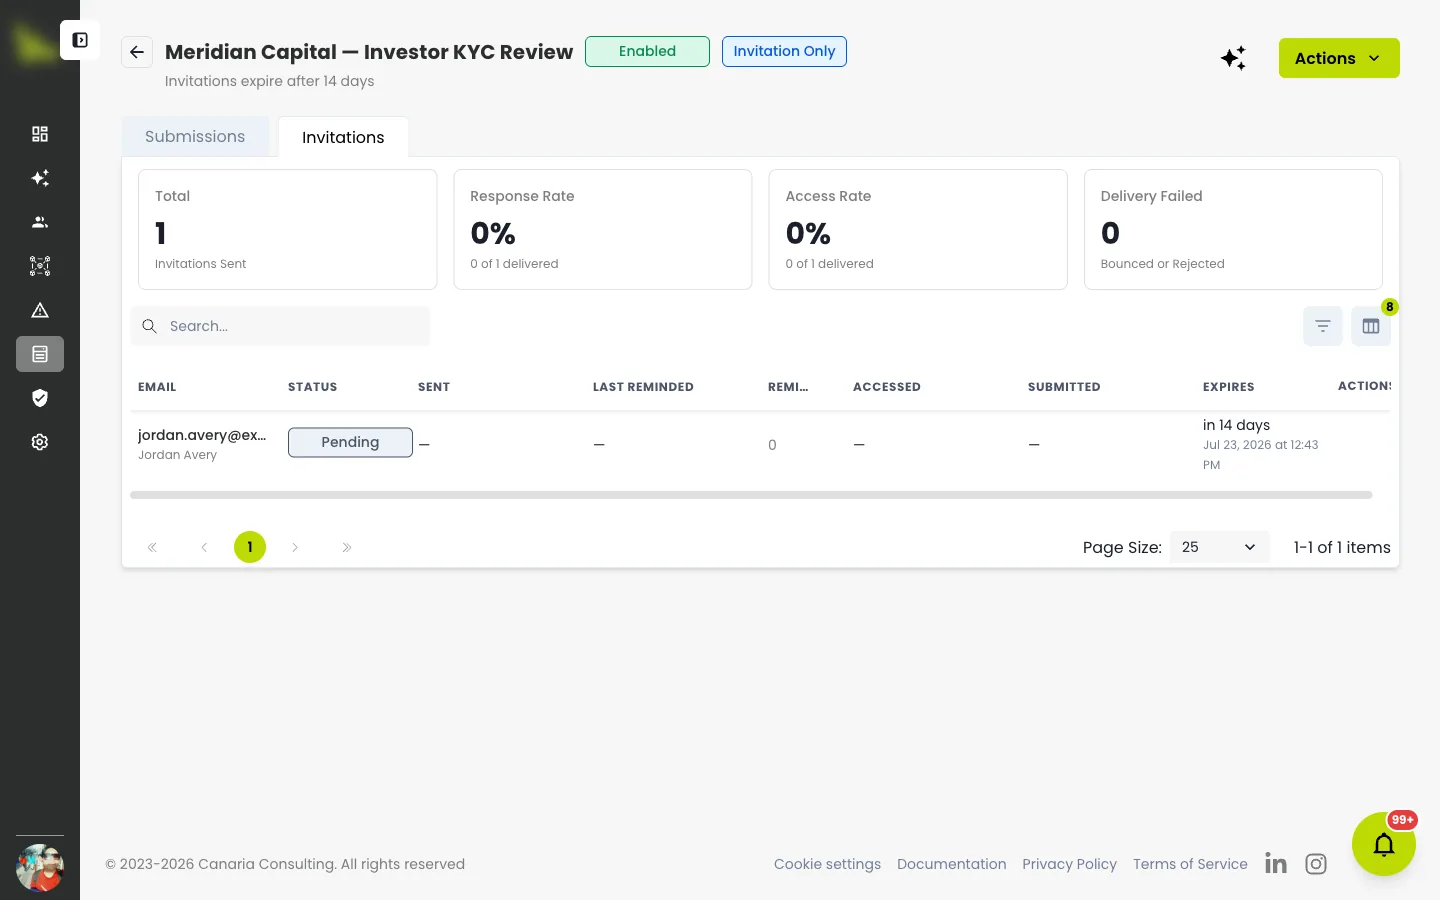
Task: Sort by the ACCESSED column header
Action: 887,387
